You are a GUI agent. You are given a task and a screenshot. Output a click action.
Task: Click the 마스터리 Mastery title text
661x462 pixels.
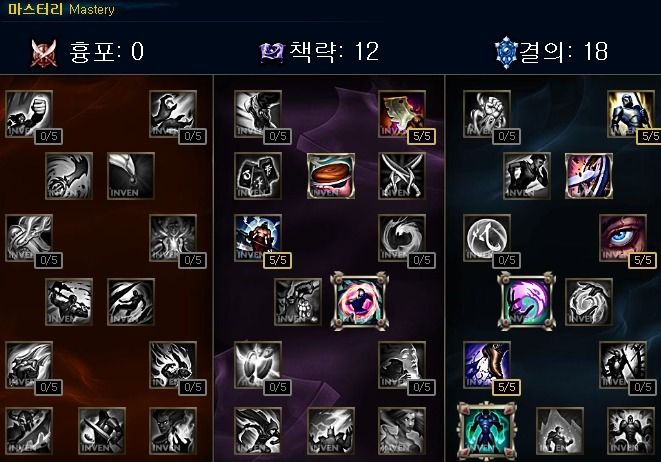tap(61, 9)
